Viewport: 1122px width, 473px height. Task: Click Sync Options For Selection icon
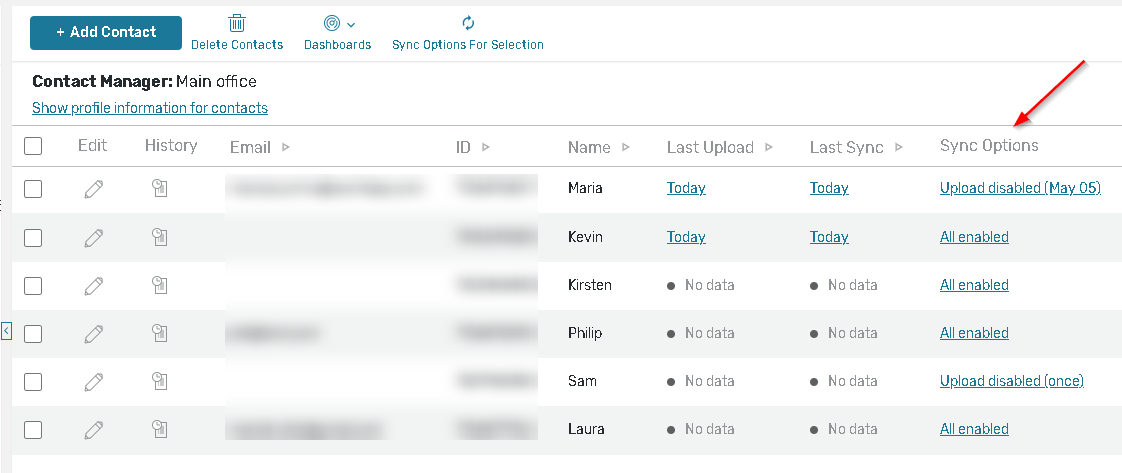(468, 24)
